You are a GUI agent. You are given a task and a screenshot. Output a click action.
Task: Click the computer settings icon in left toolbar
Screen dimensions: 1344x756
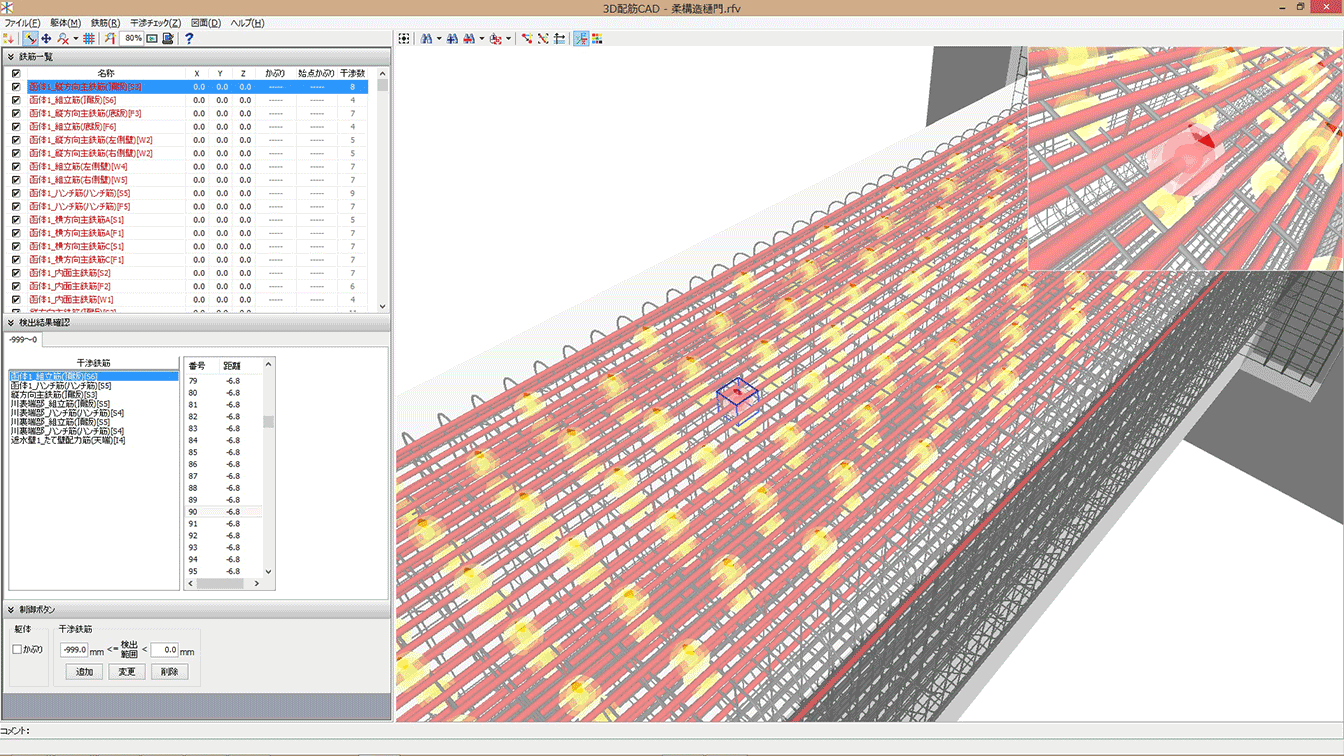[168, 38]
